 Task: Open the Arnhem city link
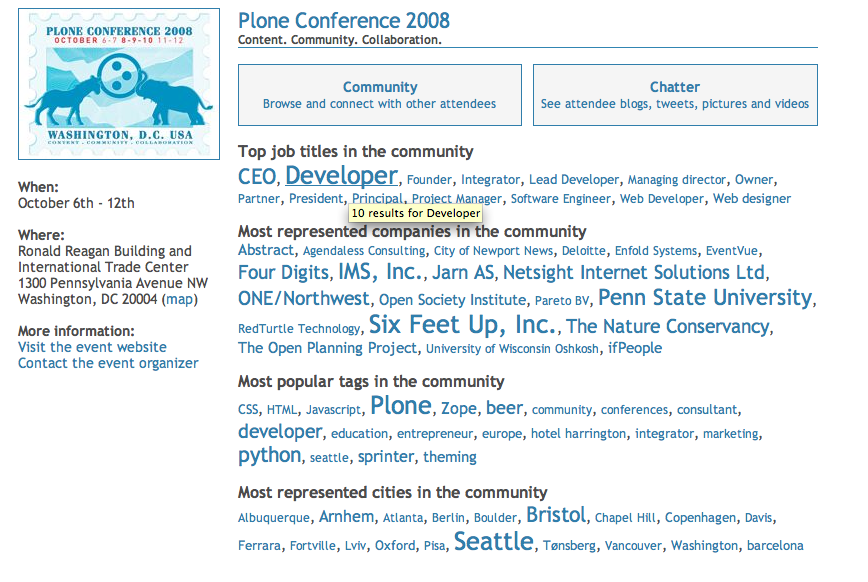[346, 517]
